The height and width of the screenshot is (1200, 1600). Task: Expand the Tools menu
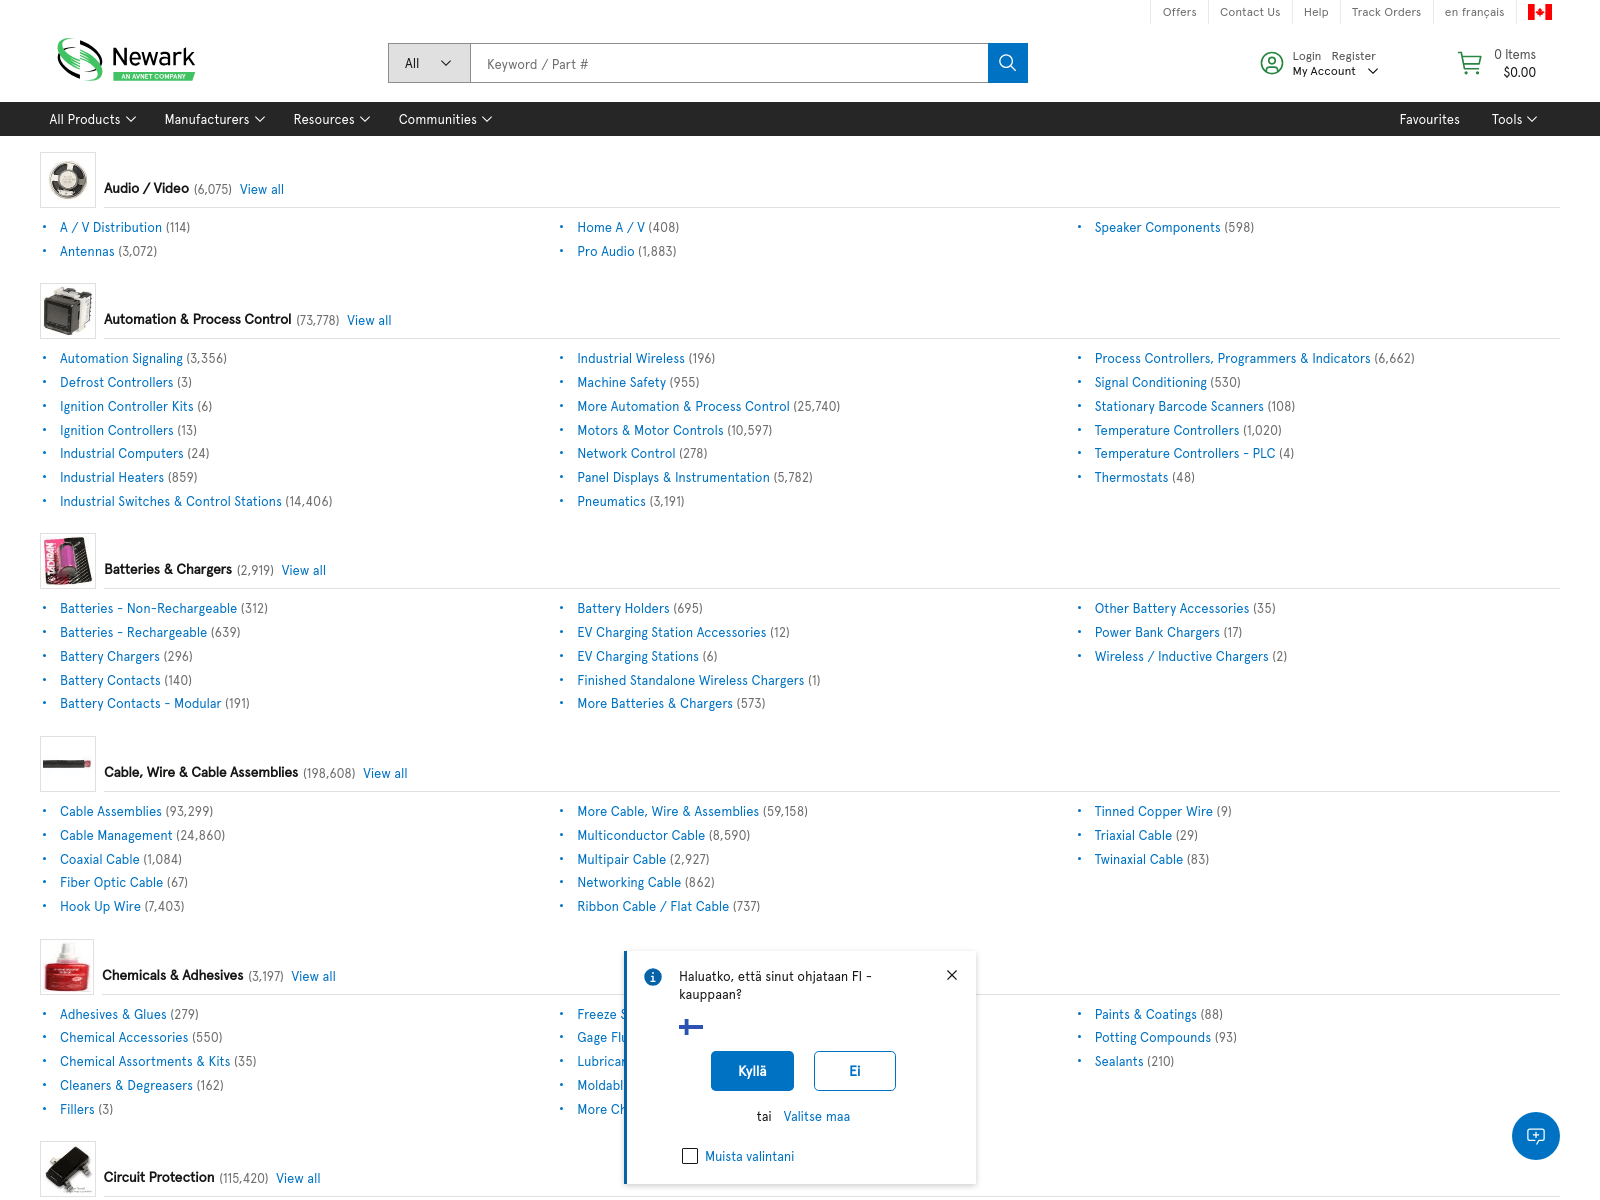click(x=1514, y=119)
